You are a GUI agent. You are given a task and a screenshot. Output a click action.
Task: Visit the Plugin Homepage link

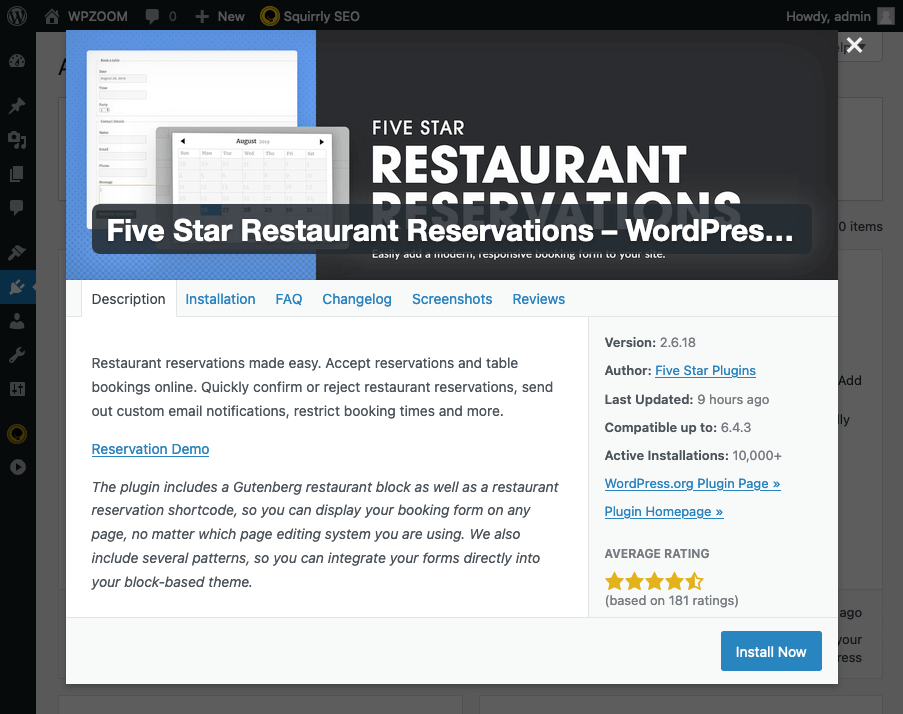tap(664, 512)
